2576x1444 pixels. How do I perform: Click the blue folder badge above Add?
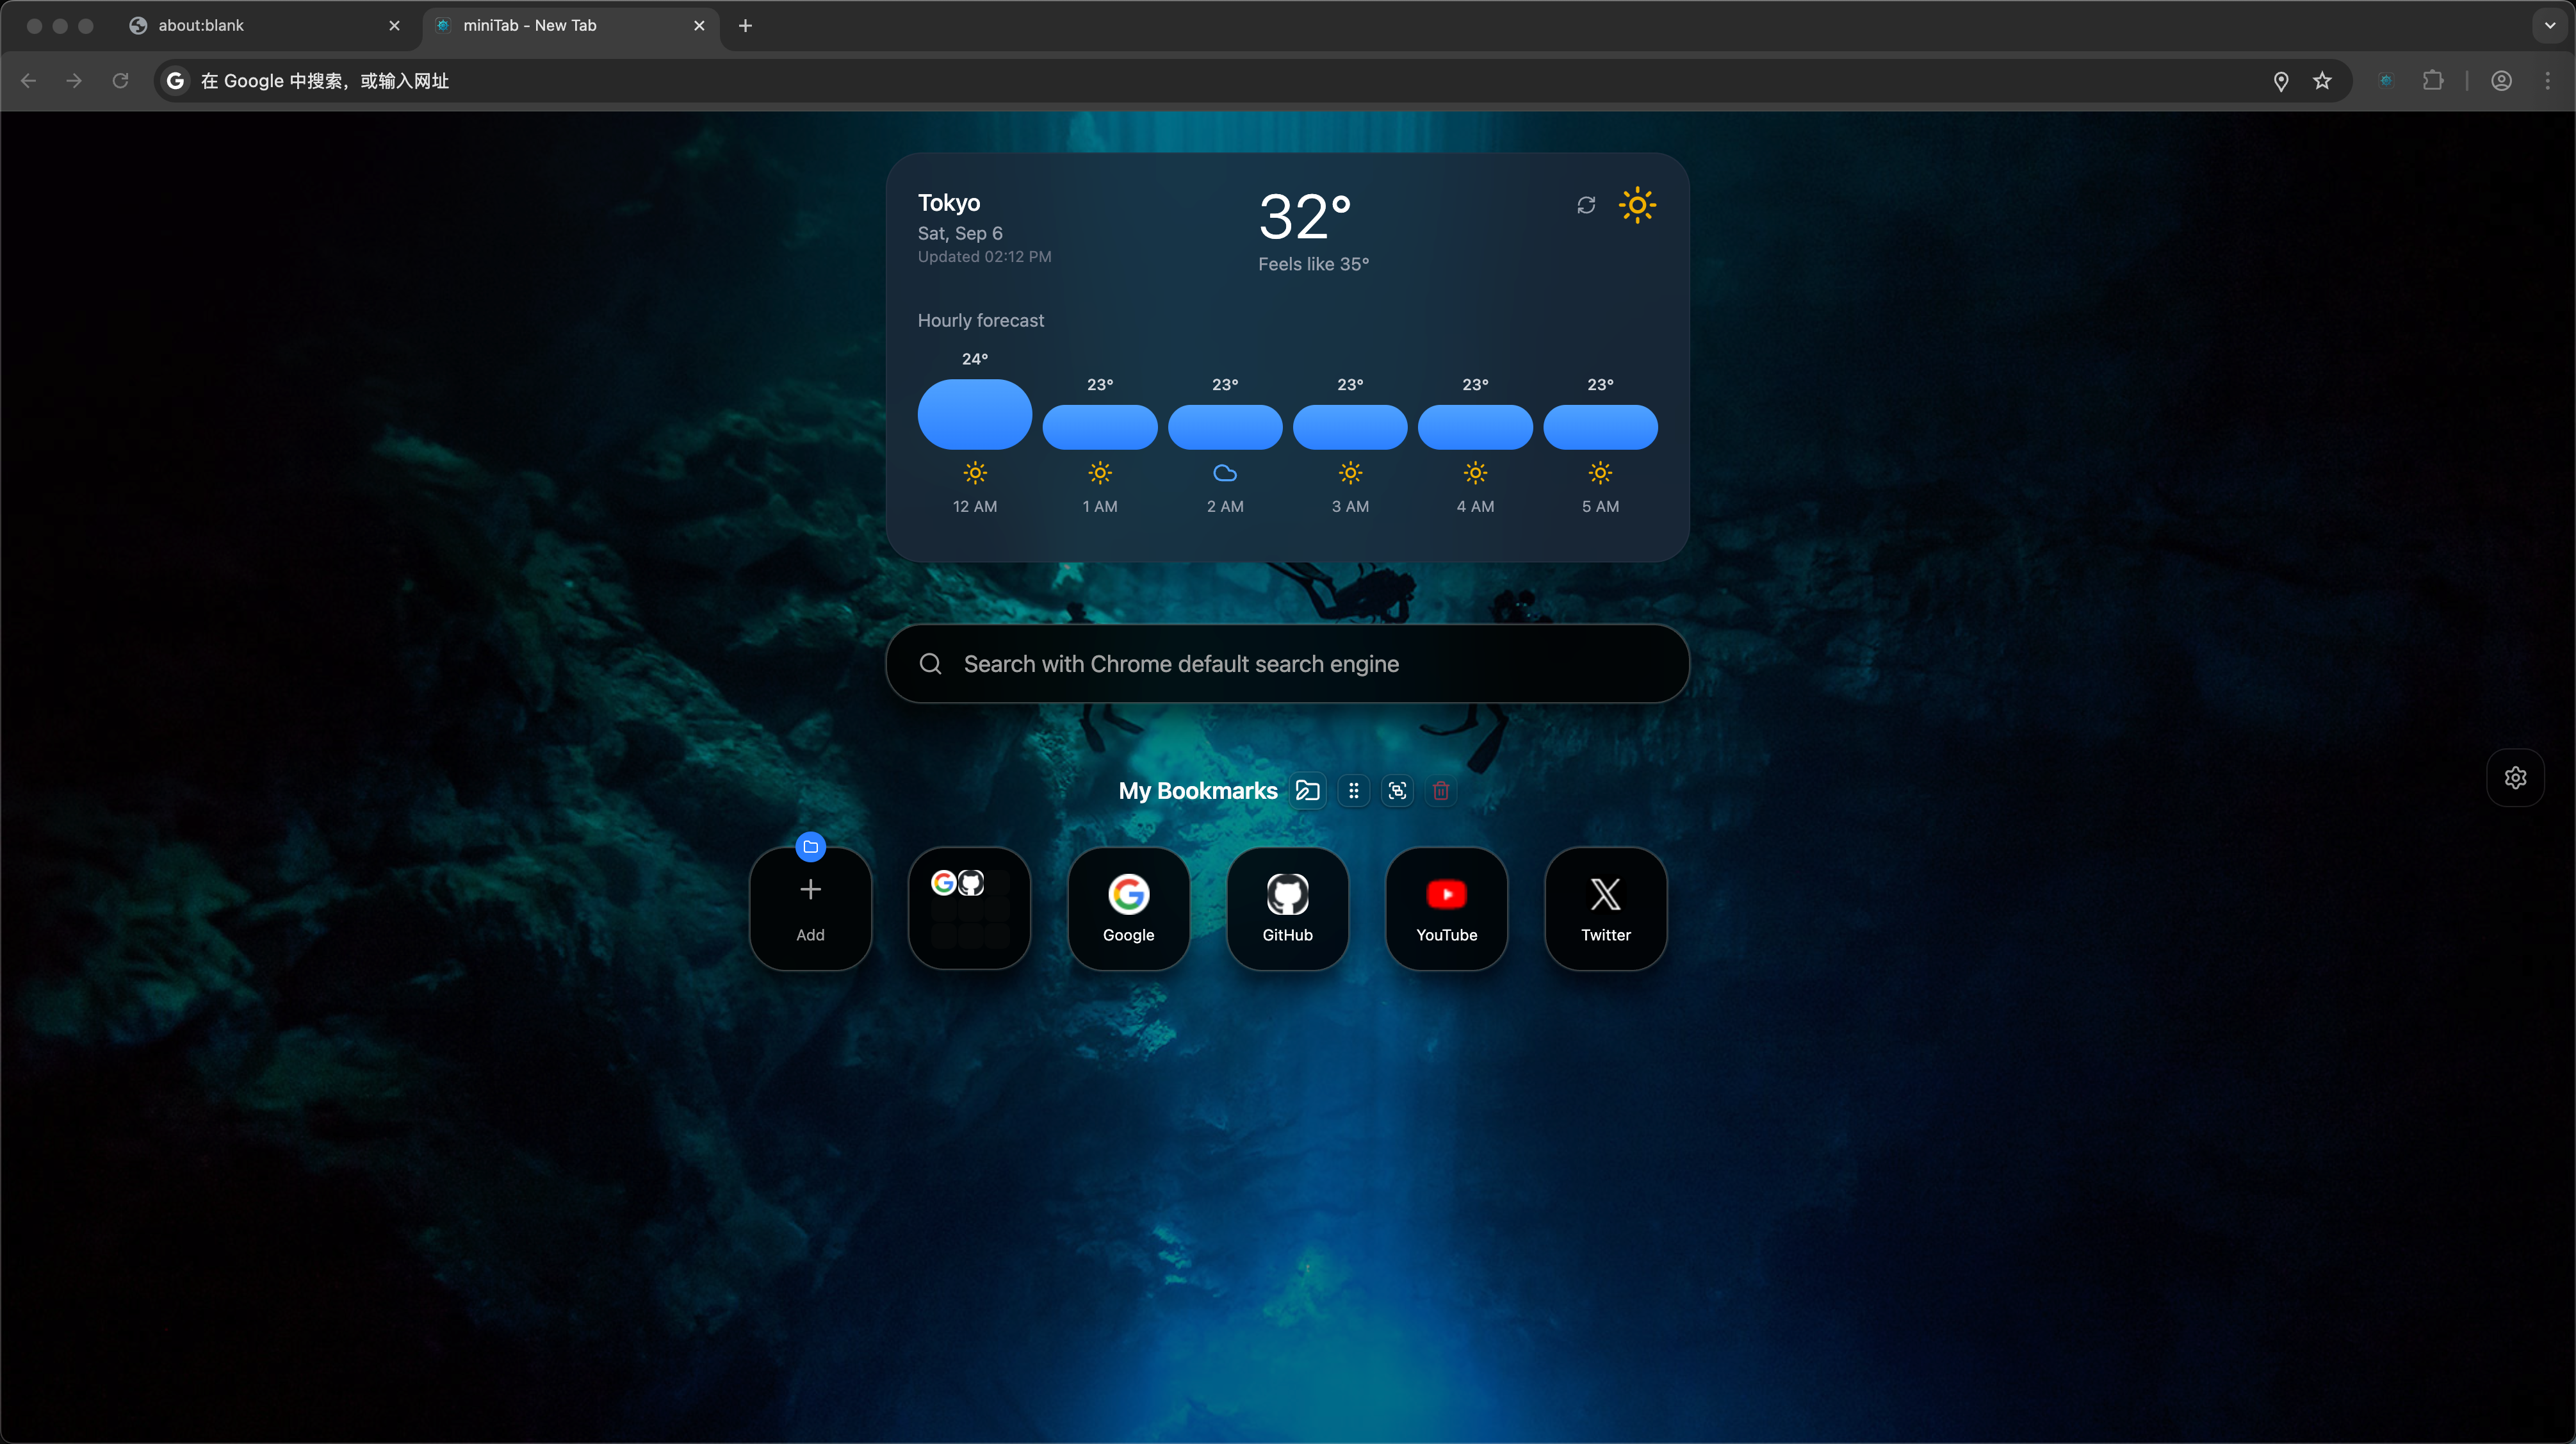point(810,847)
